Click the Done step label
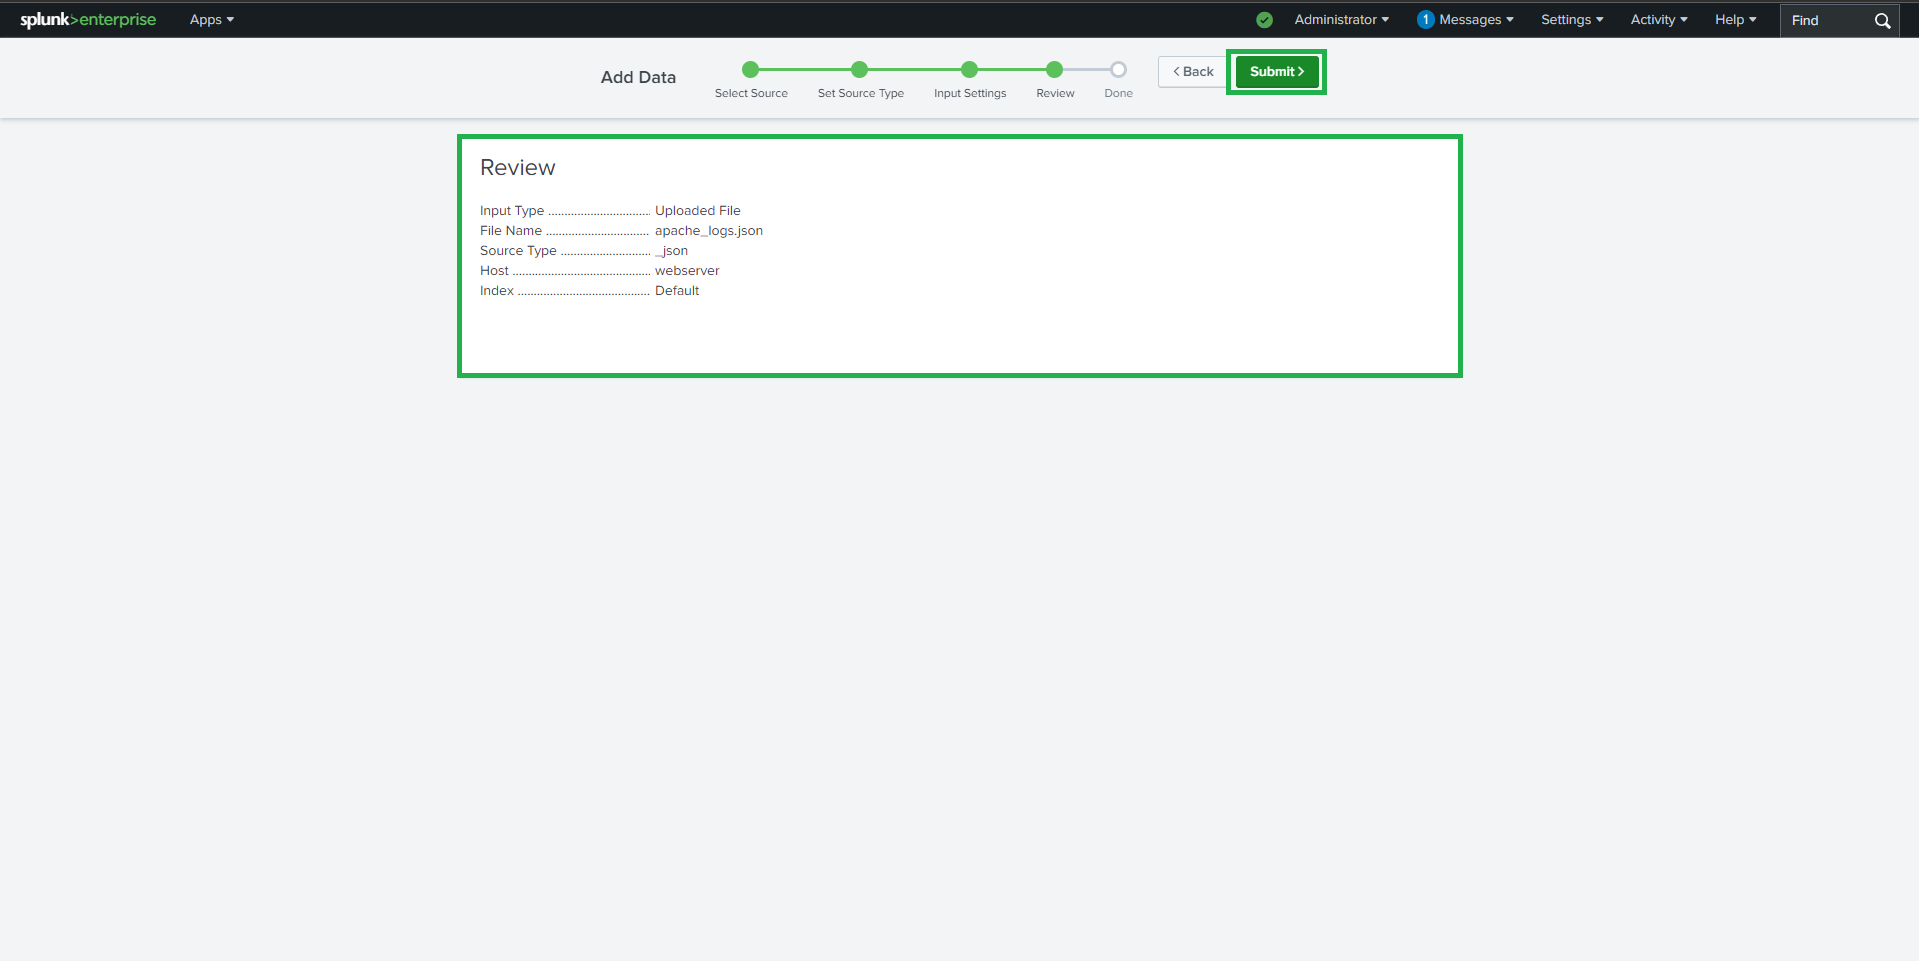The height and width of the screenshot is (961, 1919). pos(1119,93)
